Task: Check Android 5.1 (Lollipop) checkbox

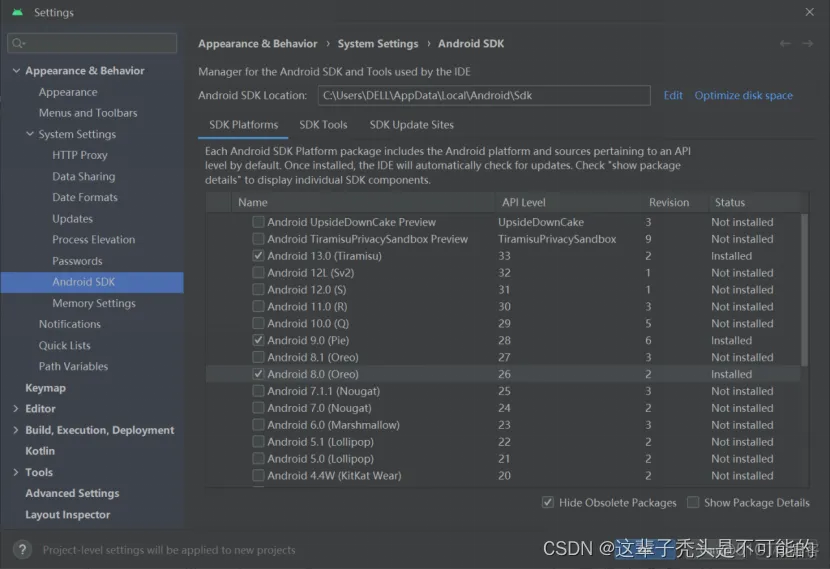Action: 258,442
